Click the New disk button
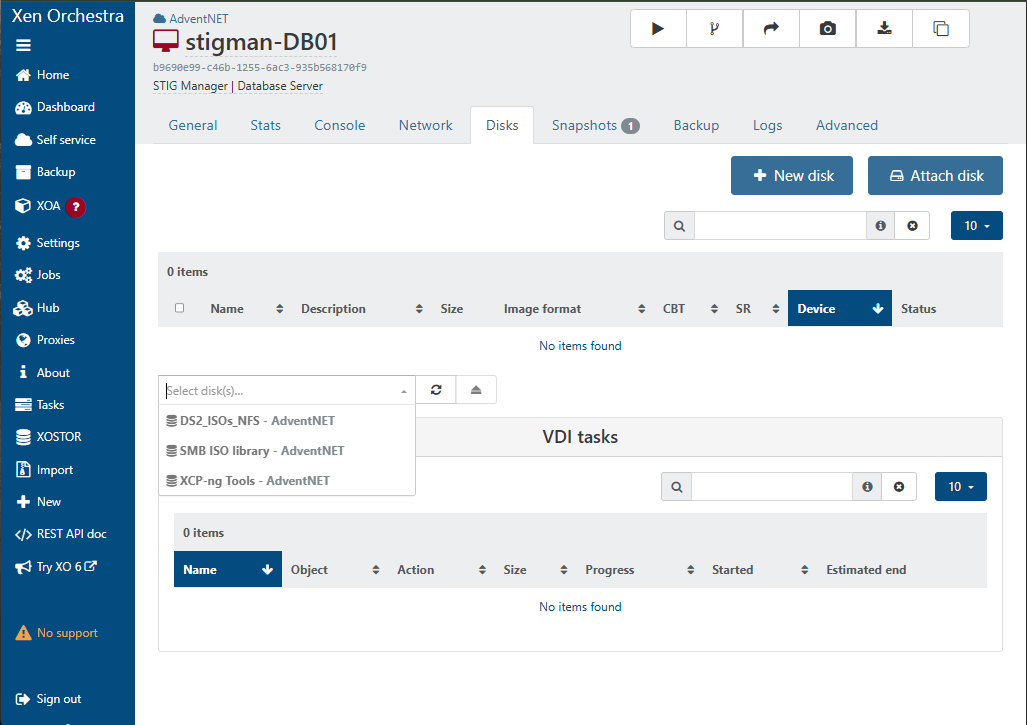 pyautogui.click(x=791, y=176)
